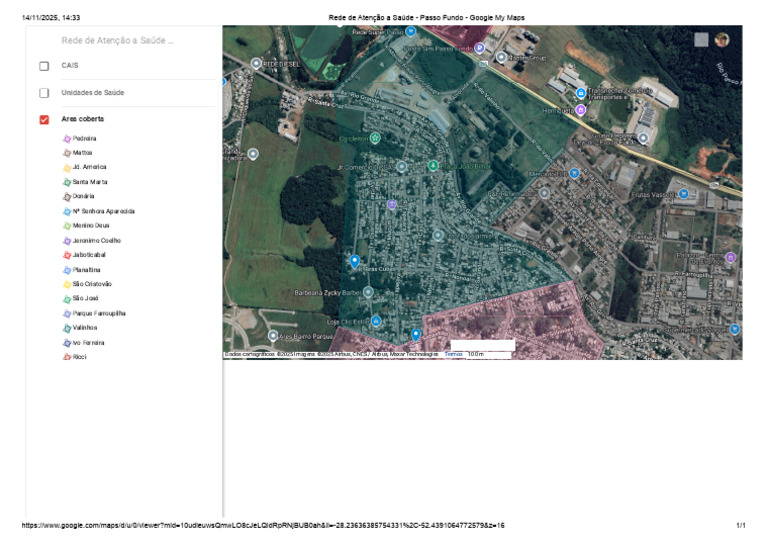Click the Ares Bairro Parque marker
The height and width of the screenshot is (543, 768).
(273, 336)
